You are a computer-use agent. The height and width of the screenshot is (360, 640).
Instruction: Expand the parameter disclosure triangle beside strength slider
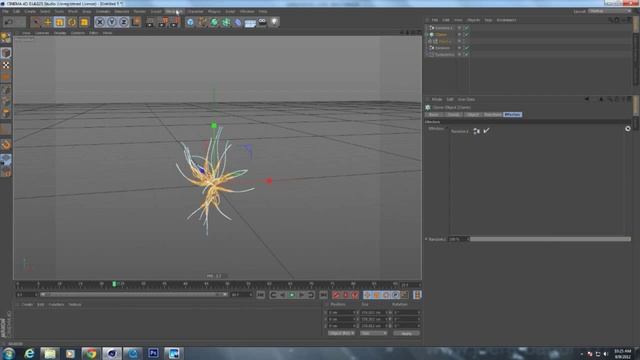pyautogui.click(x=426, y=239)
